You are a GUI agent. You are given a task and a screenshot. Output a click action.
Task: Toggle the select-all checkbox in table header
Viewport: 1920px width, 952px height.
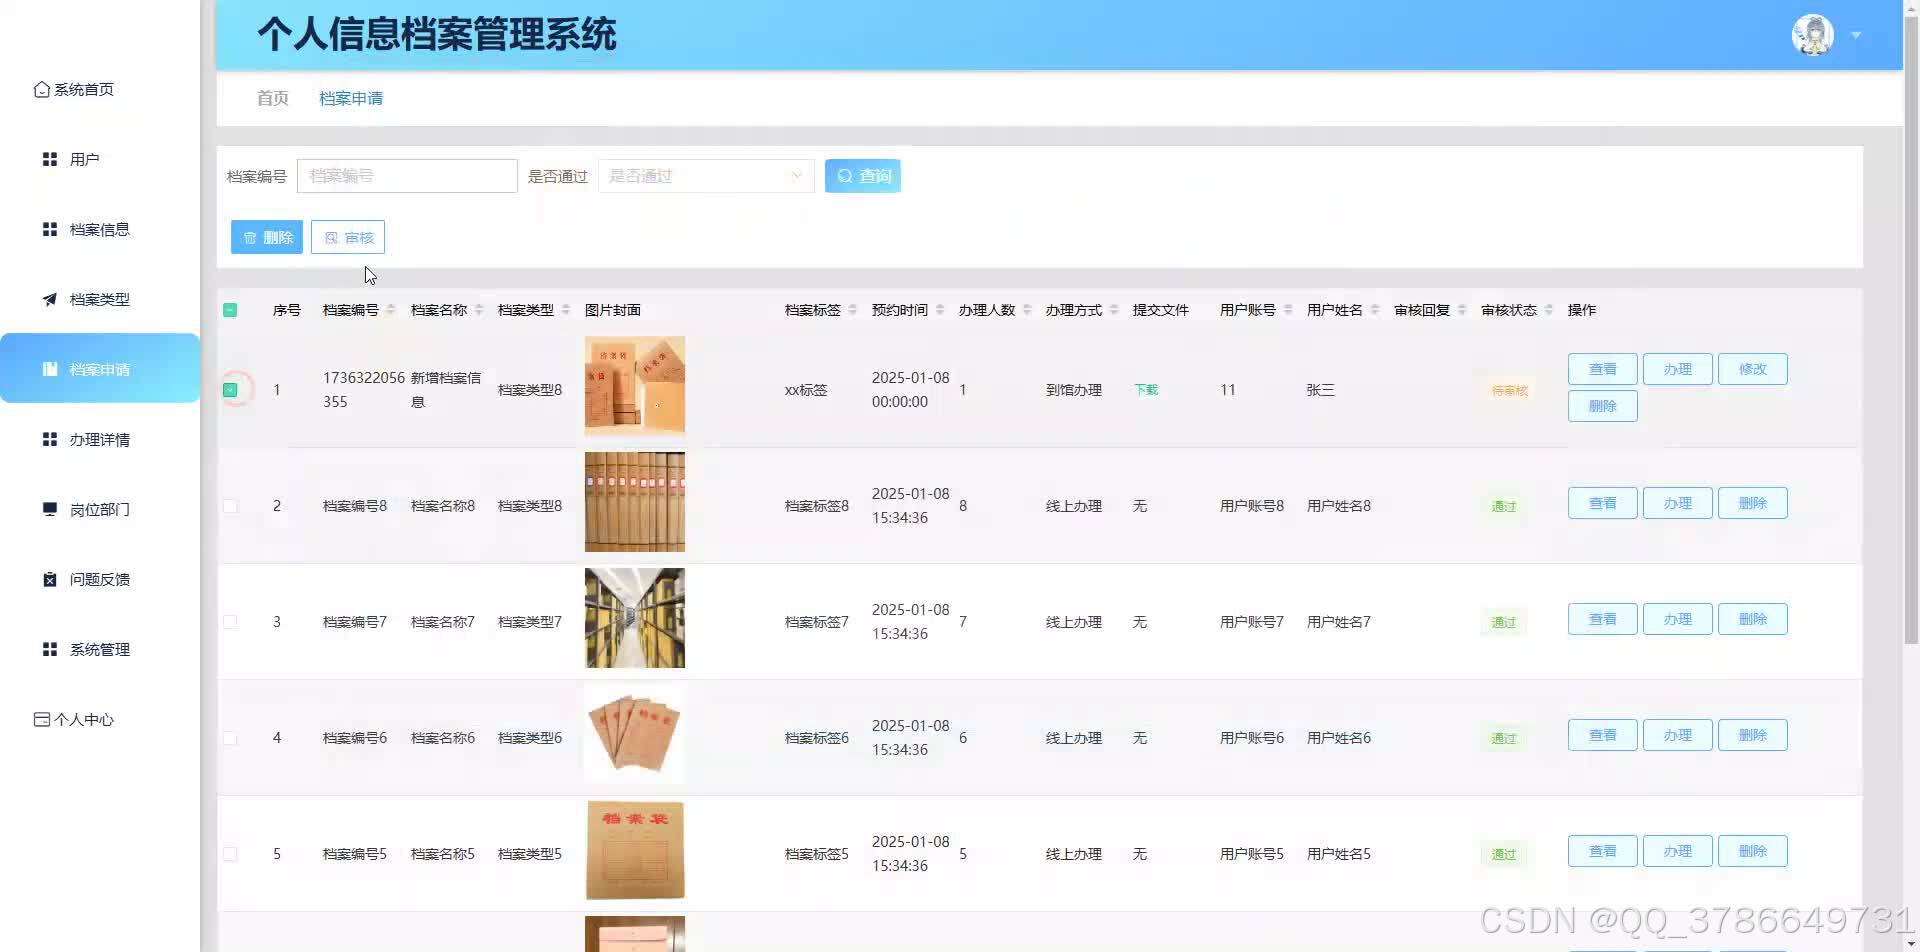(x=230, y=310)
